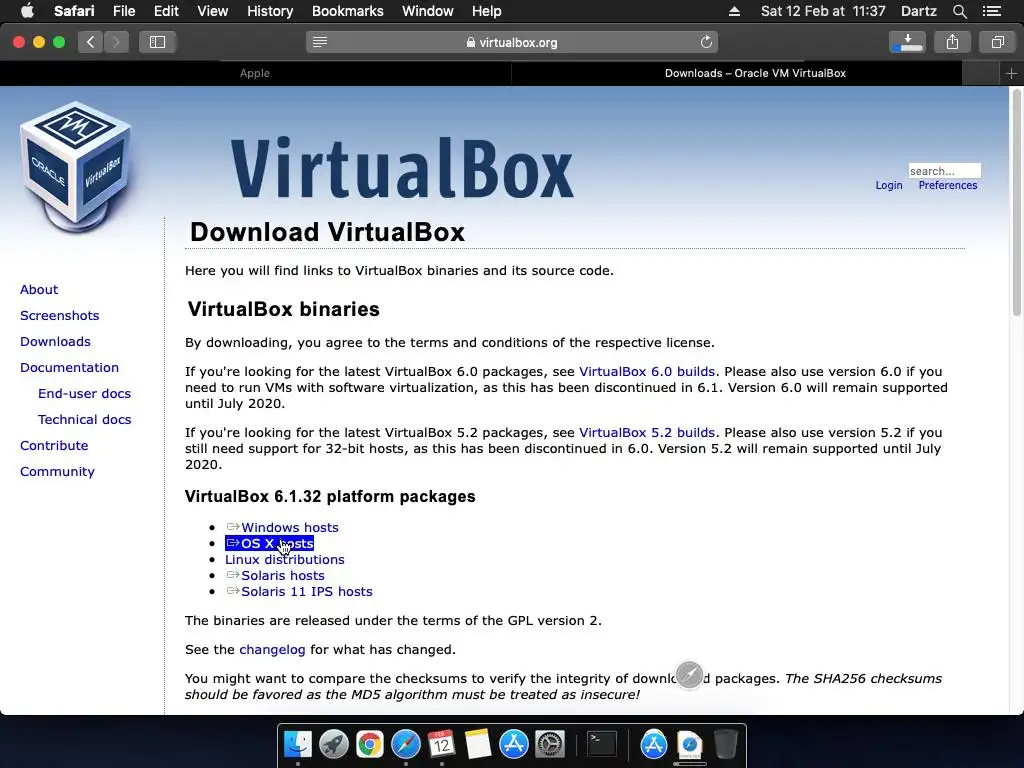Viewport: 1024px width, 768px height.
Task: Open Notes from the Dock
Action: (x=477, y=744)
